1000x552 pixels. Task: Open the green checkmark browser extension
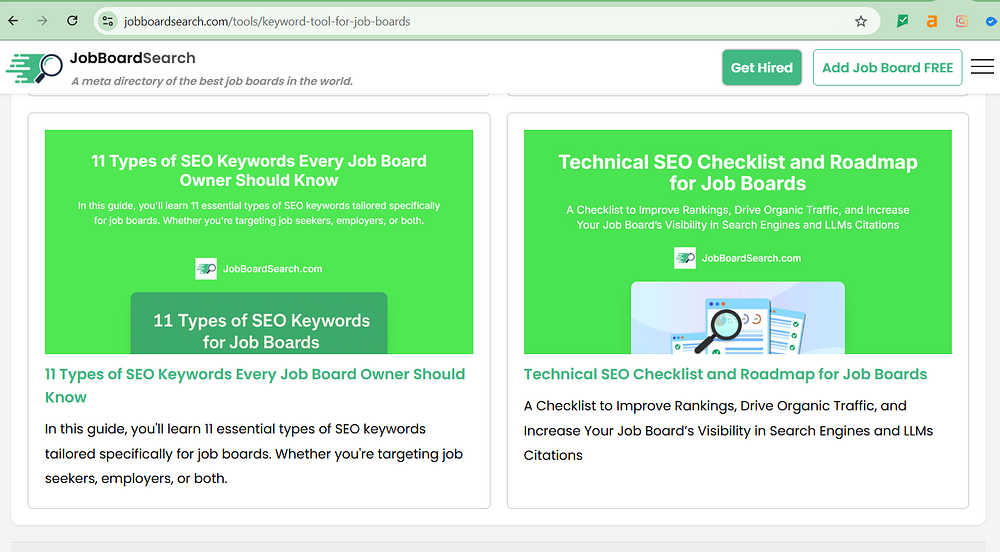902,21
